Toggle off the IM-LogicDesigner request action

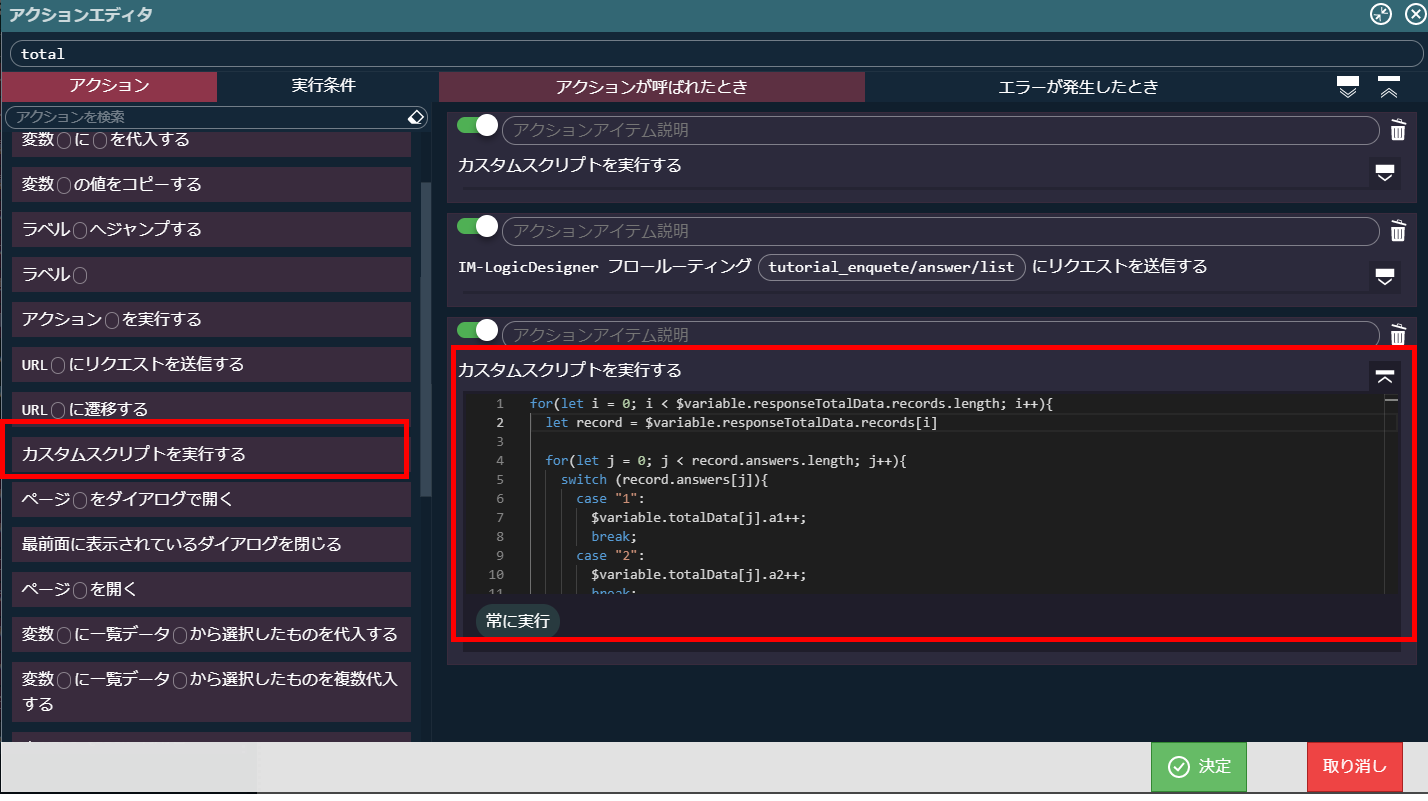pos(477,227)
